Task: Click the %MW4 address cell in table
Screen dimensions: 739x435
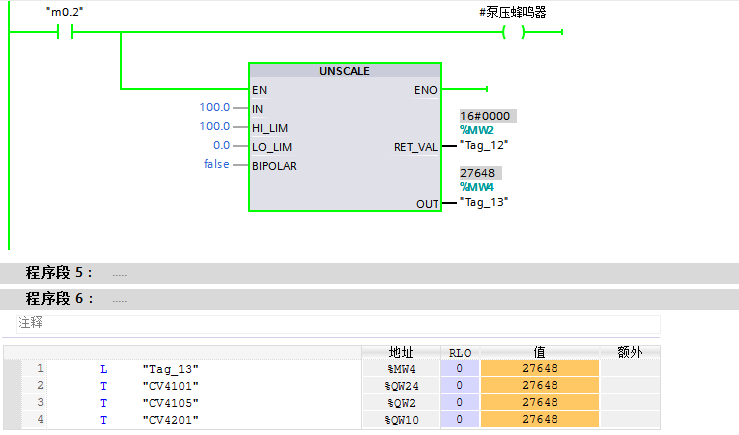Action: 401,369
